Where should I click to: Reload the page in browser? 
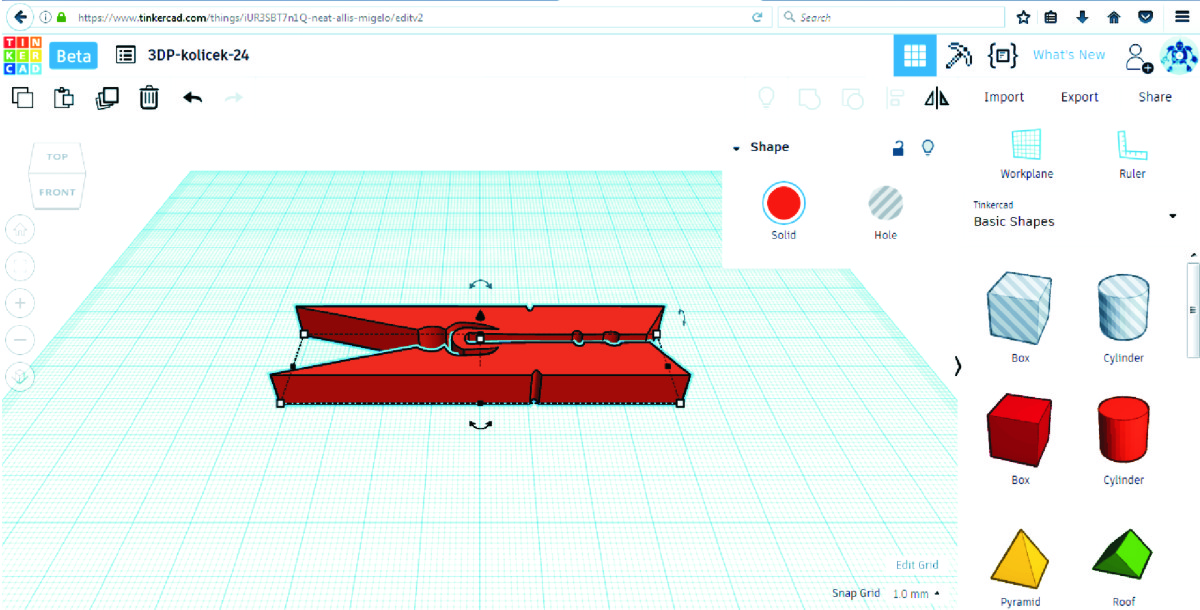pyautogui.click(x=758, y=17)
